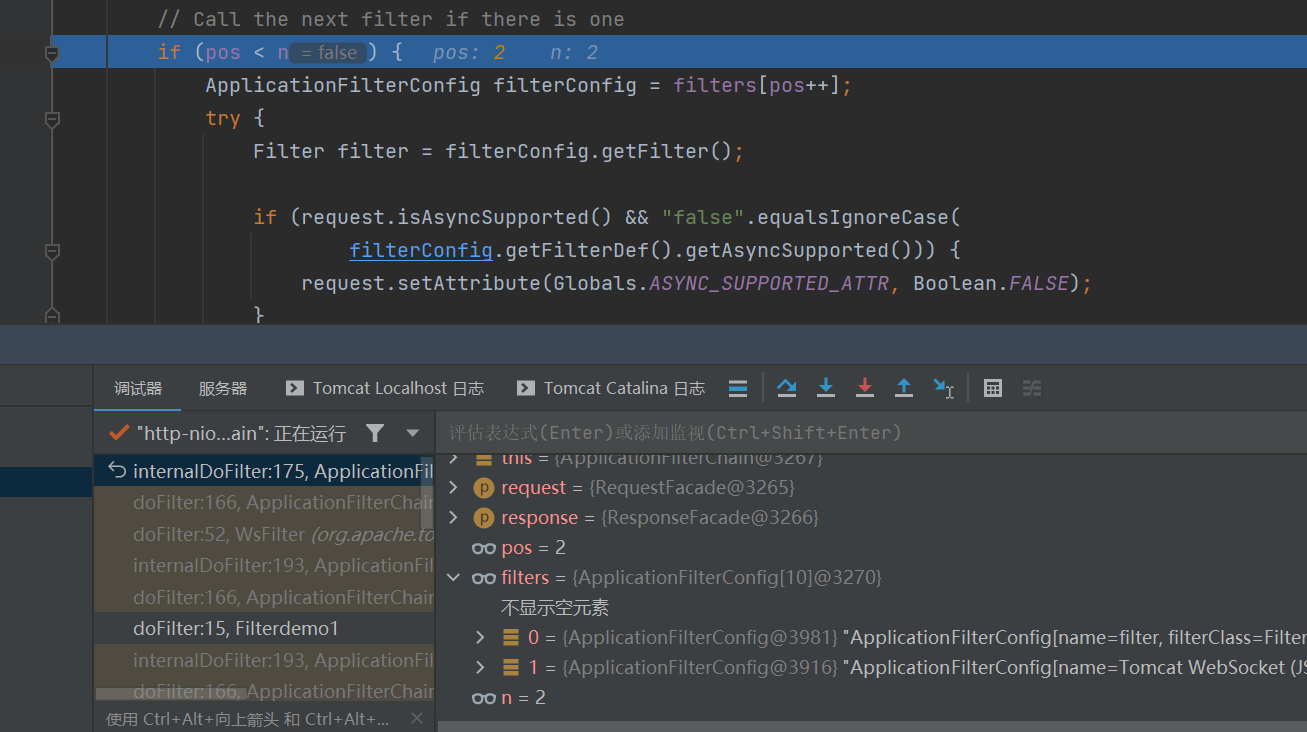Click the frames list vertical scrollbar
1307x732 pixels.
click(427, 493)
